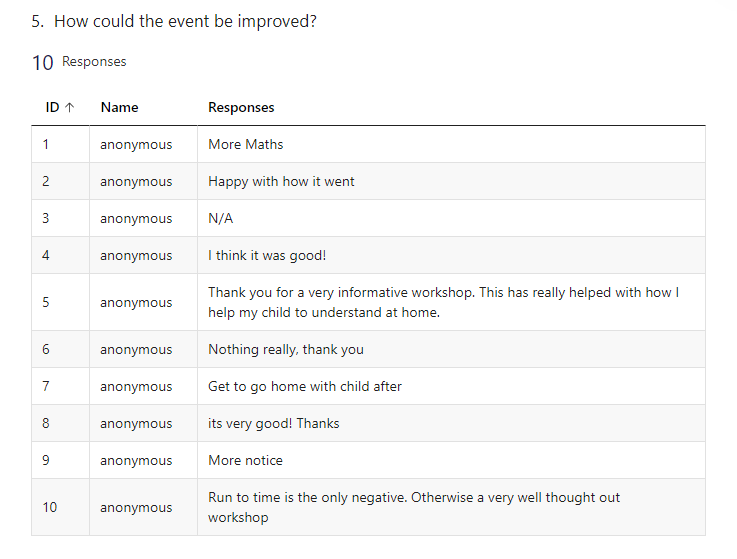
Task: Select 'Happy with how it went' response
Action: (281, 181)
